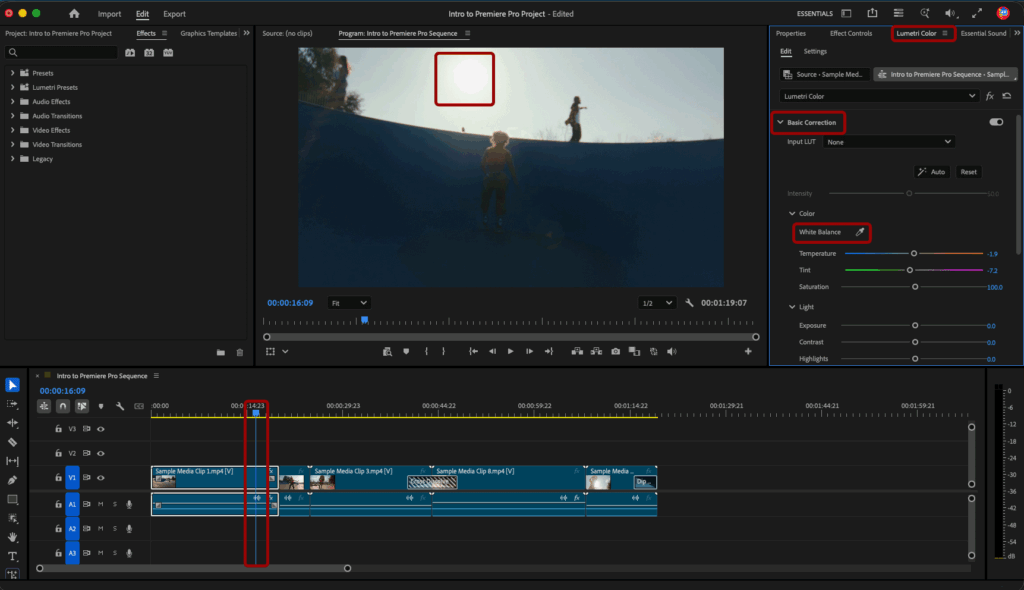The width and height of the screenshot is (1024, 590).
Task: Open the Lumetri Color effect dropdown
Action: (x=879, y=96)
